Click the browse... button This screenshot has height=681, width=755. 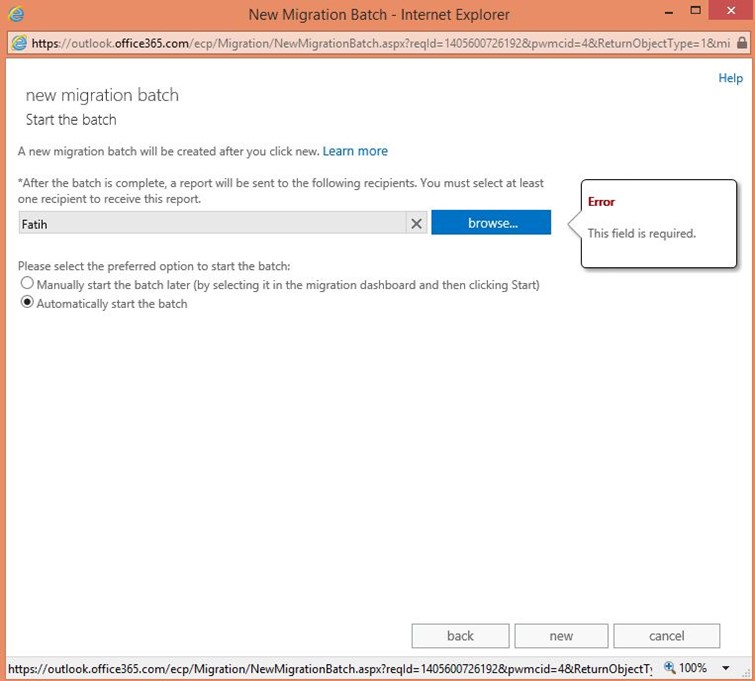coord(491,223)
